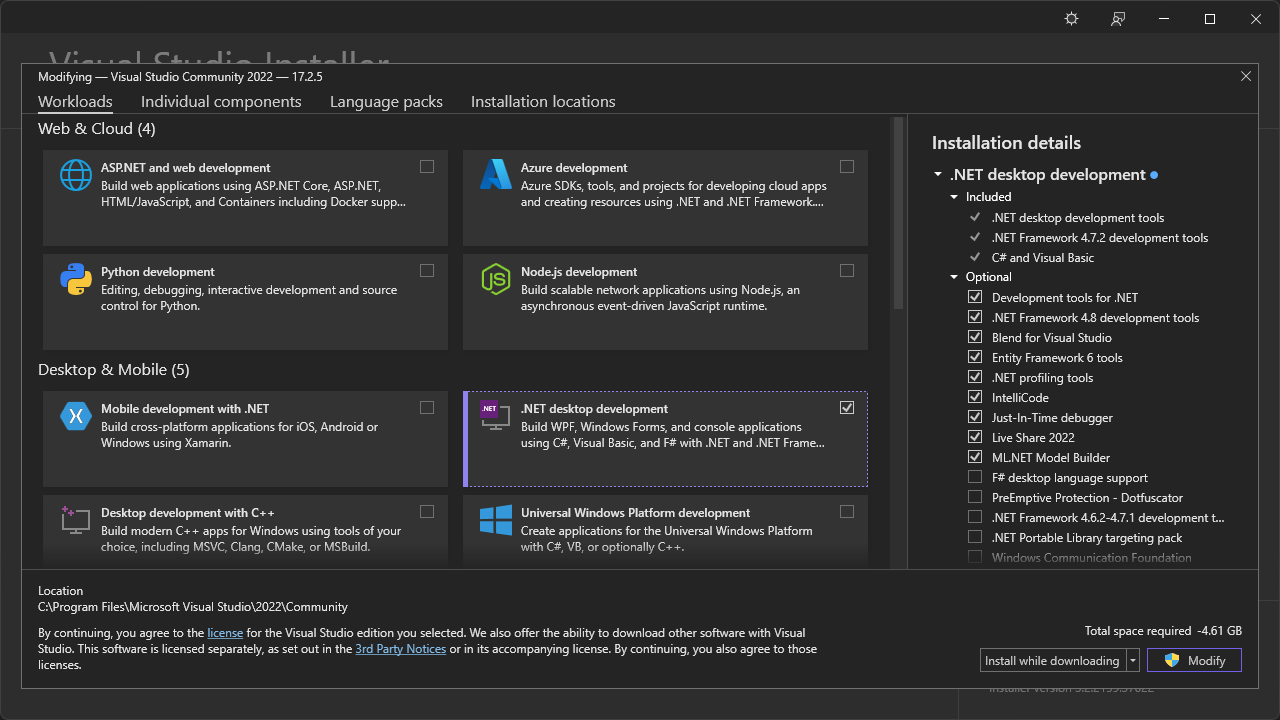Check Desktop development with C++ workload
Screen dimensions: 1280x720
click(x=427, y=512)
